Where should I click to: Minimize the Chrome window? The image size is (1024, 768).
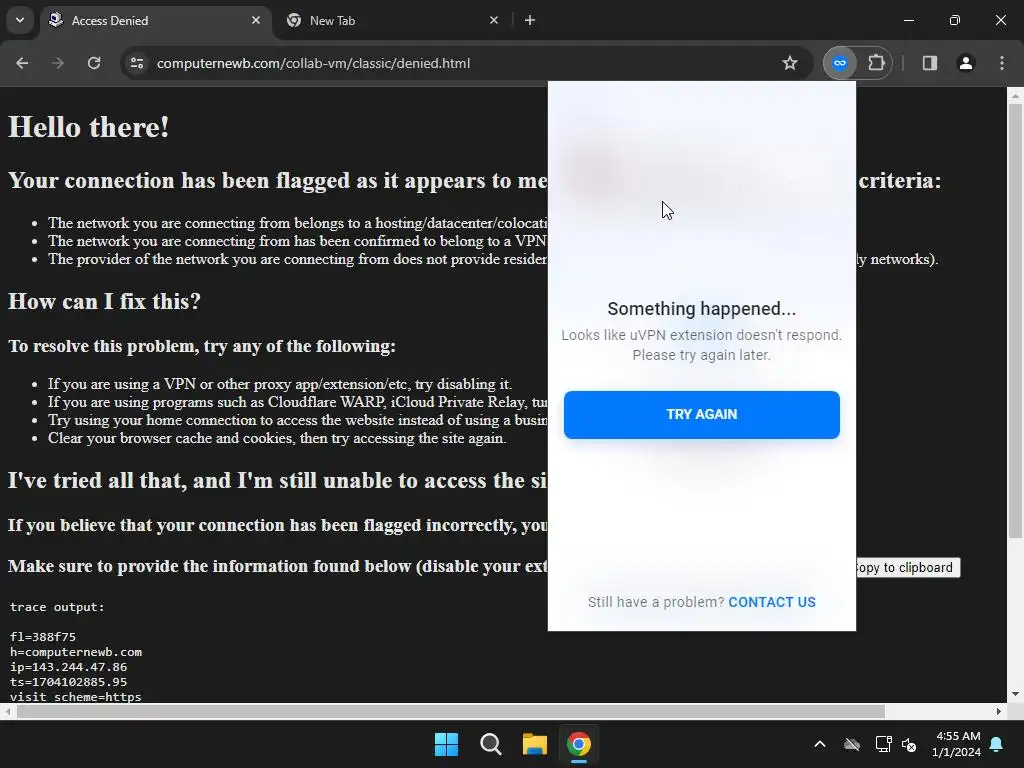(908, 20)
